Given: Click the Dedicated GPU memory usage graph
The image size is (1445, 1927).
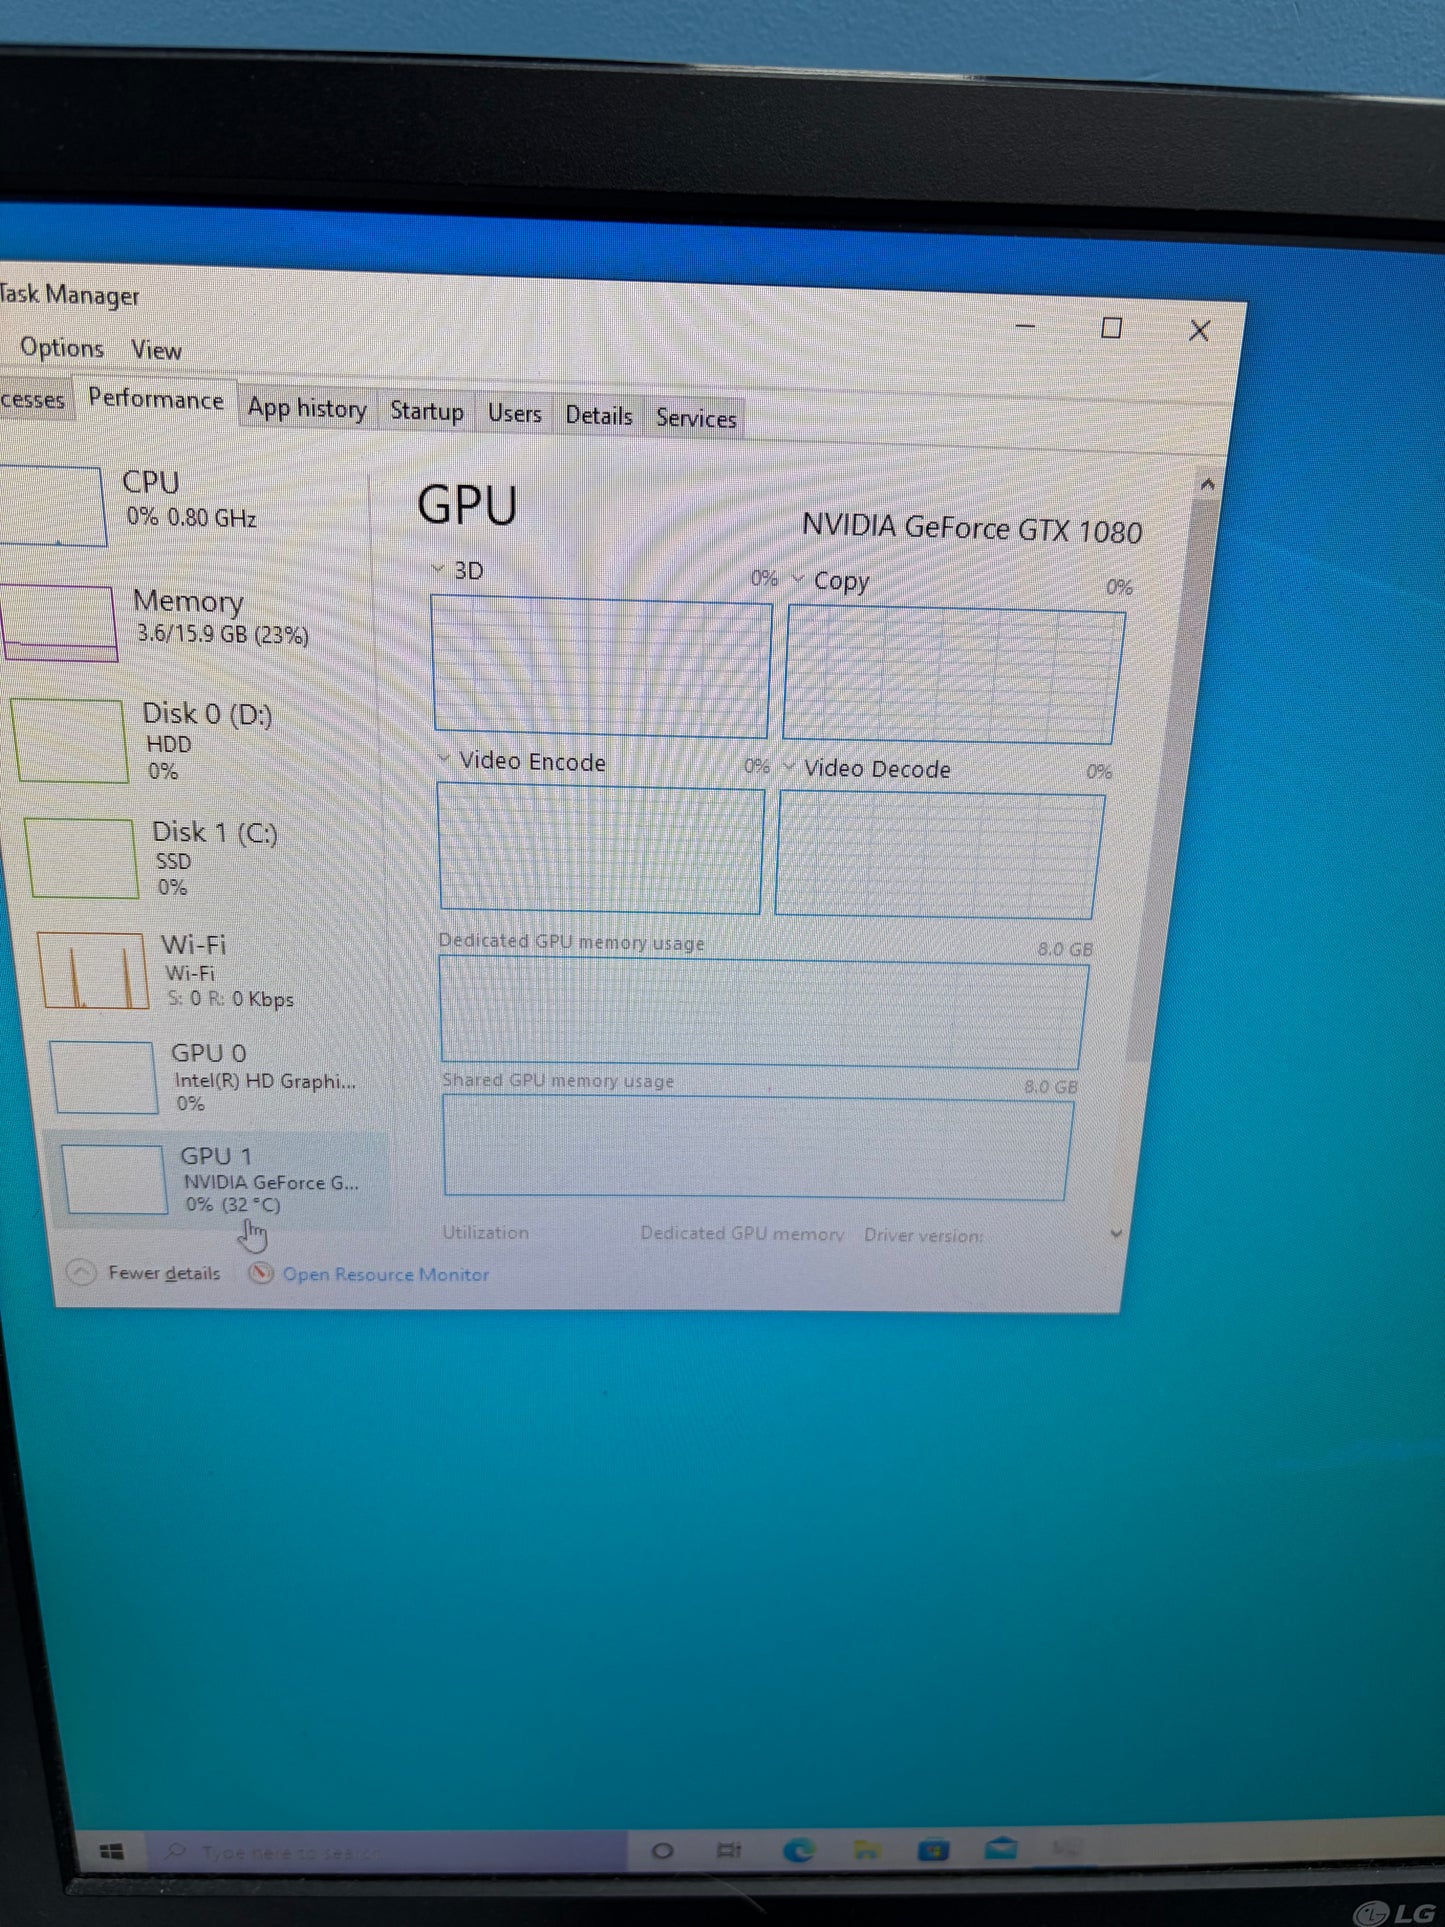Looking at the screenshot, I should coord(764,1012).
